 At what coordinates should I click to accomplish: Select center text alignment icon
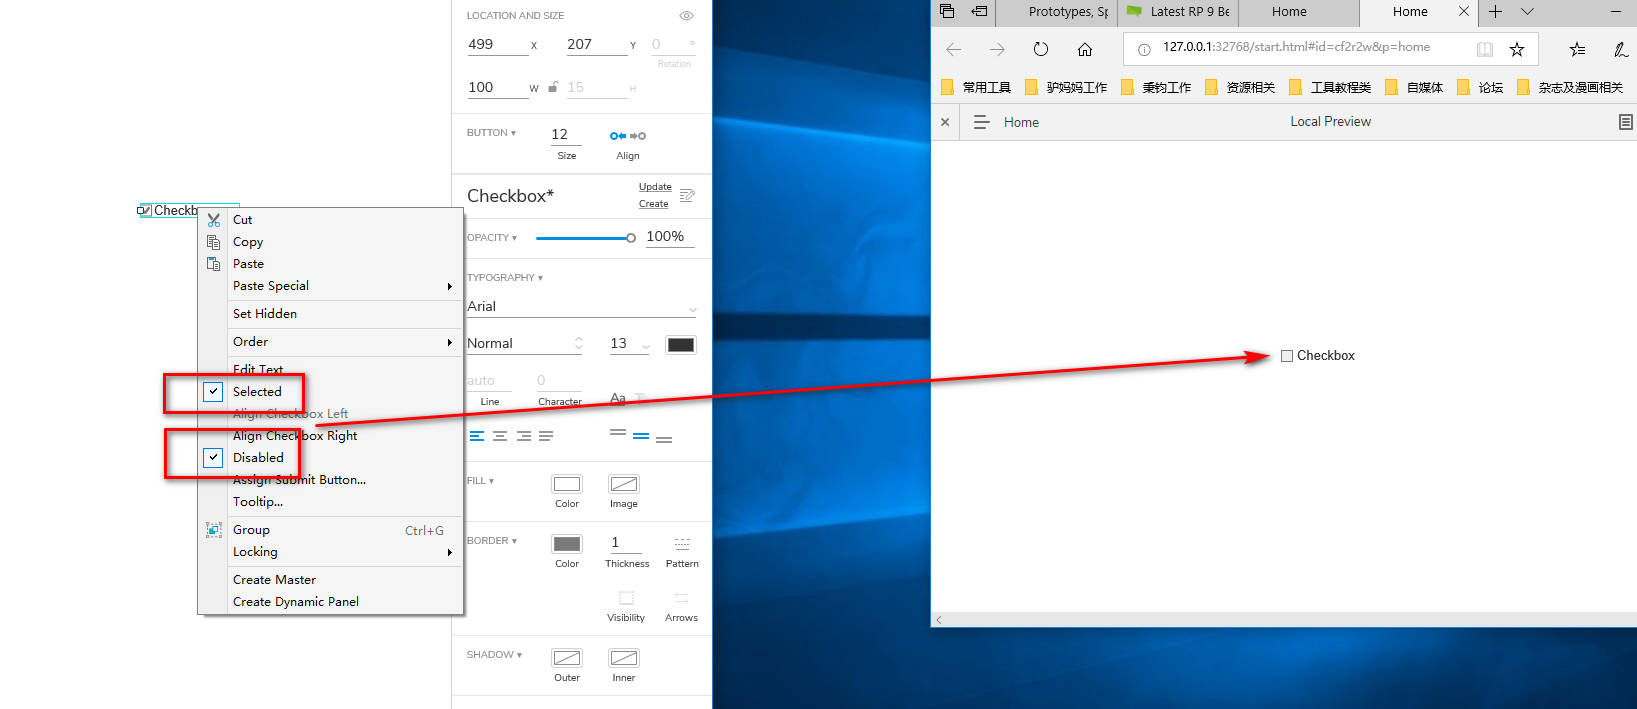(500, 436)
